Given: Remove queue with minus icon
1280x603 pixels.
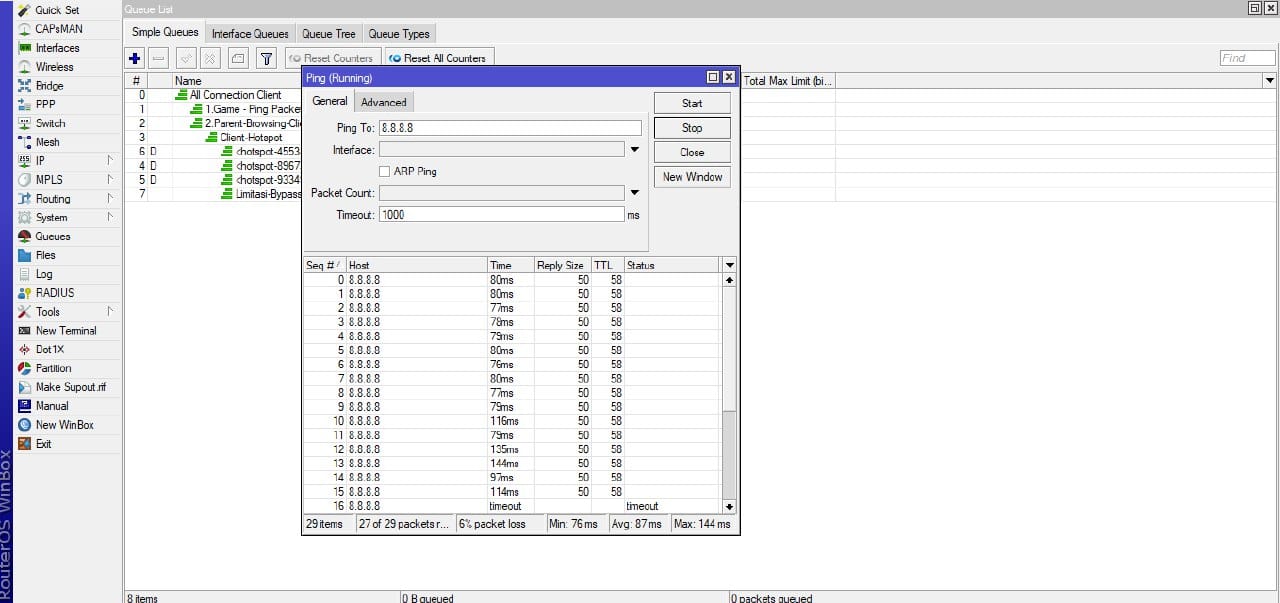Looking at the screenshot, I should (x=159, y=58).
